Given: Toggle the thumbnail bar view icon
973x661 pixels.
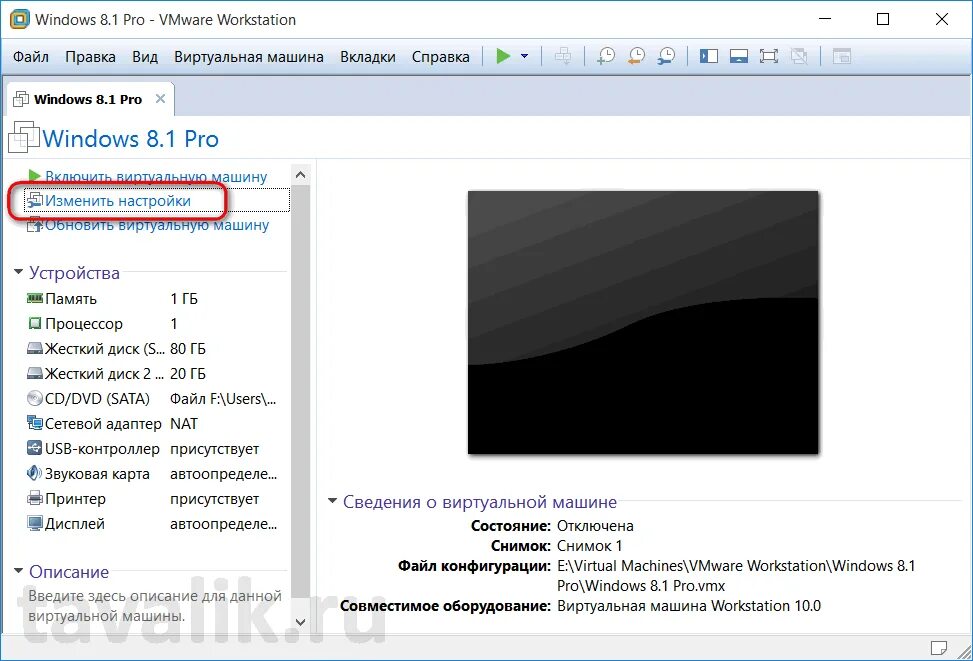Looking at the screenshot, I should tap(738, 56).
